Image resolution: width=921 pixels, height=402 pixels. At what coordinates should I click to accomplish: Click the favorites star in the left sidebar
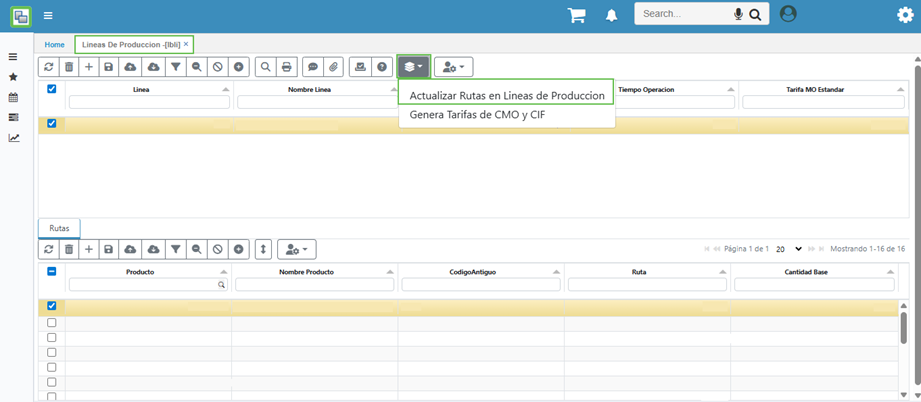(x=13, y=77)
